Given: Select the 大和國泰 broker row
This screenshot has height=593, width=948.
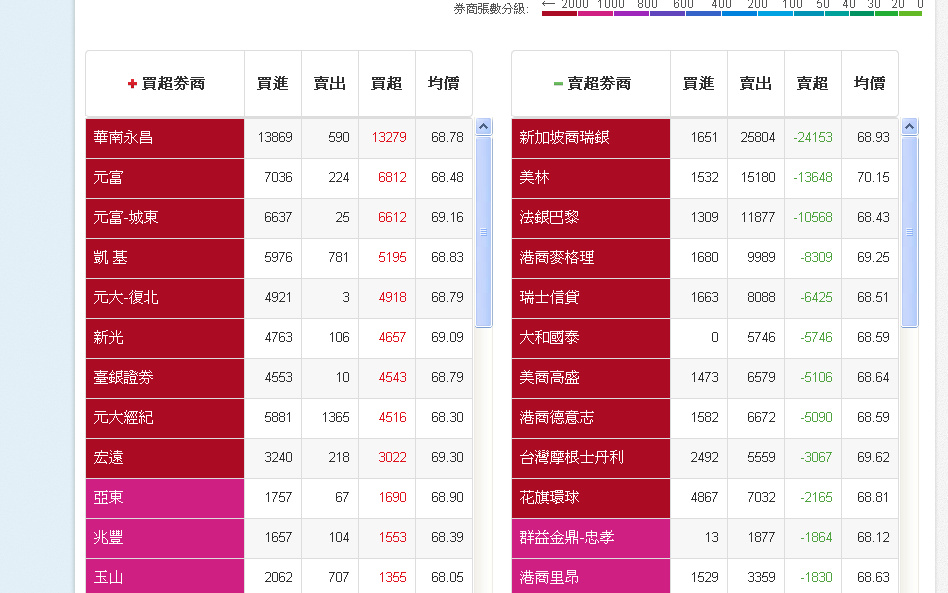Looking at the screenshot, I should (x=704, y=337).
